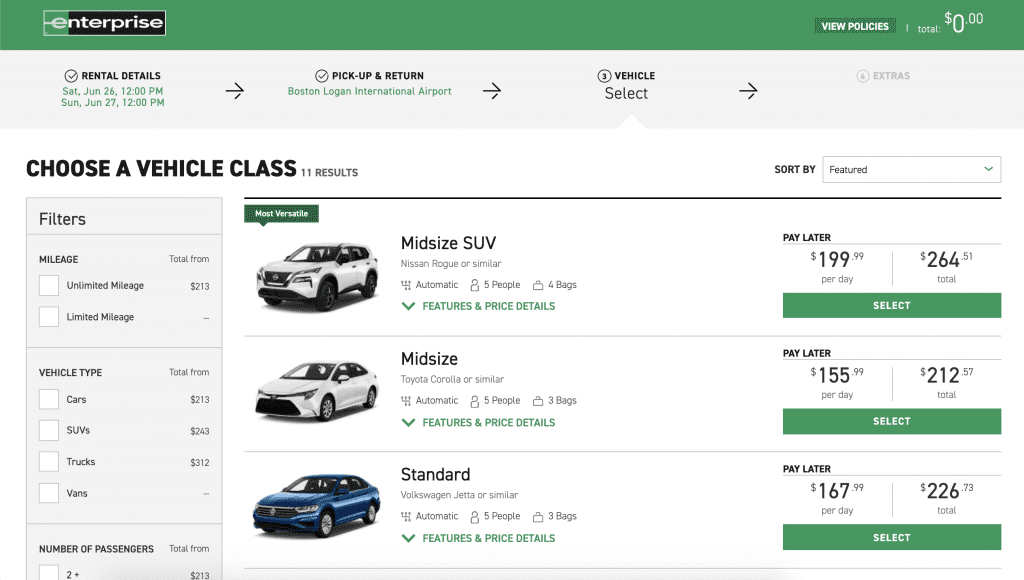This screenshot has height=580, width=1024.
Task: Click the Rental Details checkmark icon
Action: click(x=71, y=76)
